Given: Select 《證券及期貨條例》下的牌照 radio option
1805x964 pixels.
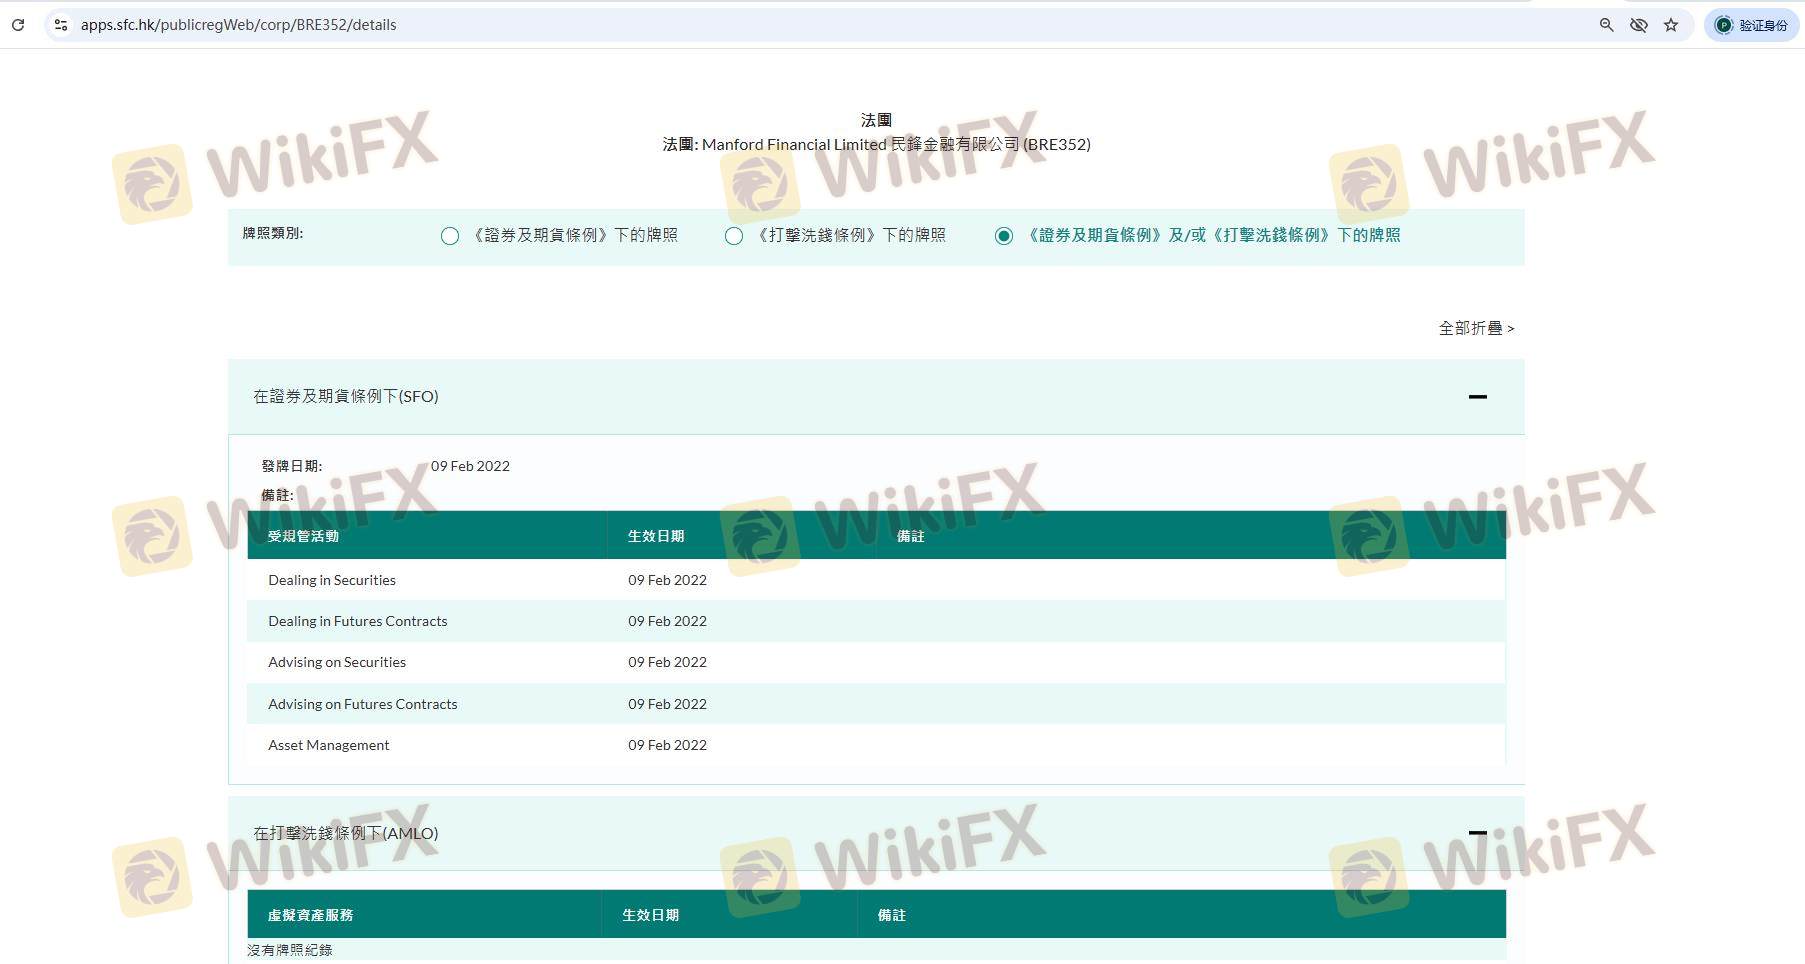Looking at the screenshot, I should coord(450,236).
